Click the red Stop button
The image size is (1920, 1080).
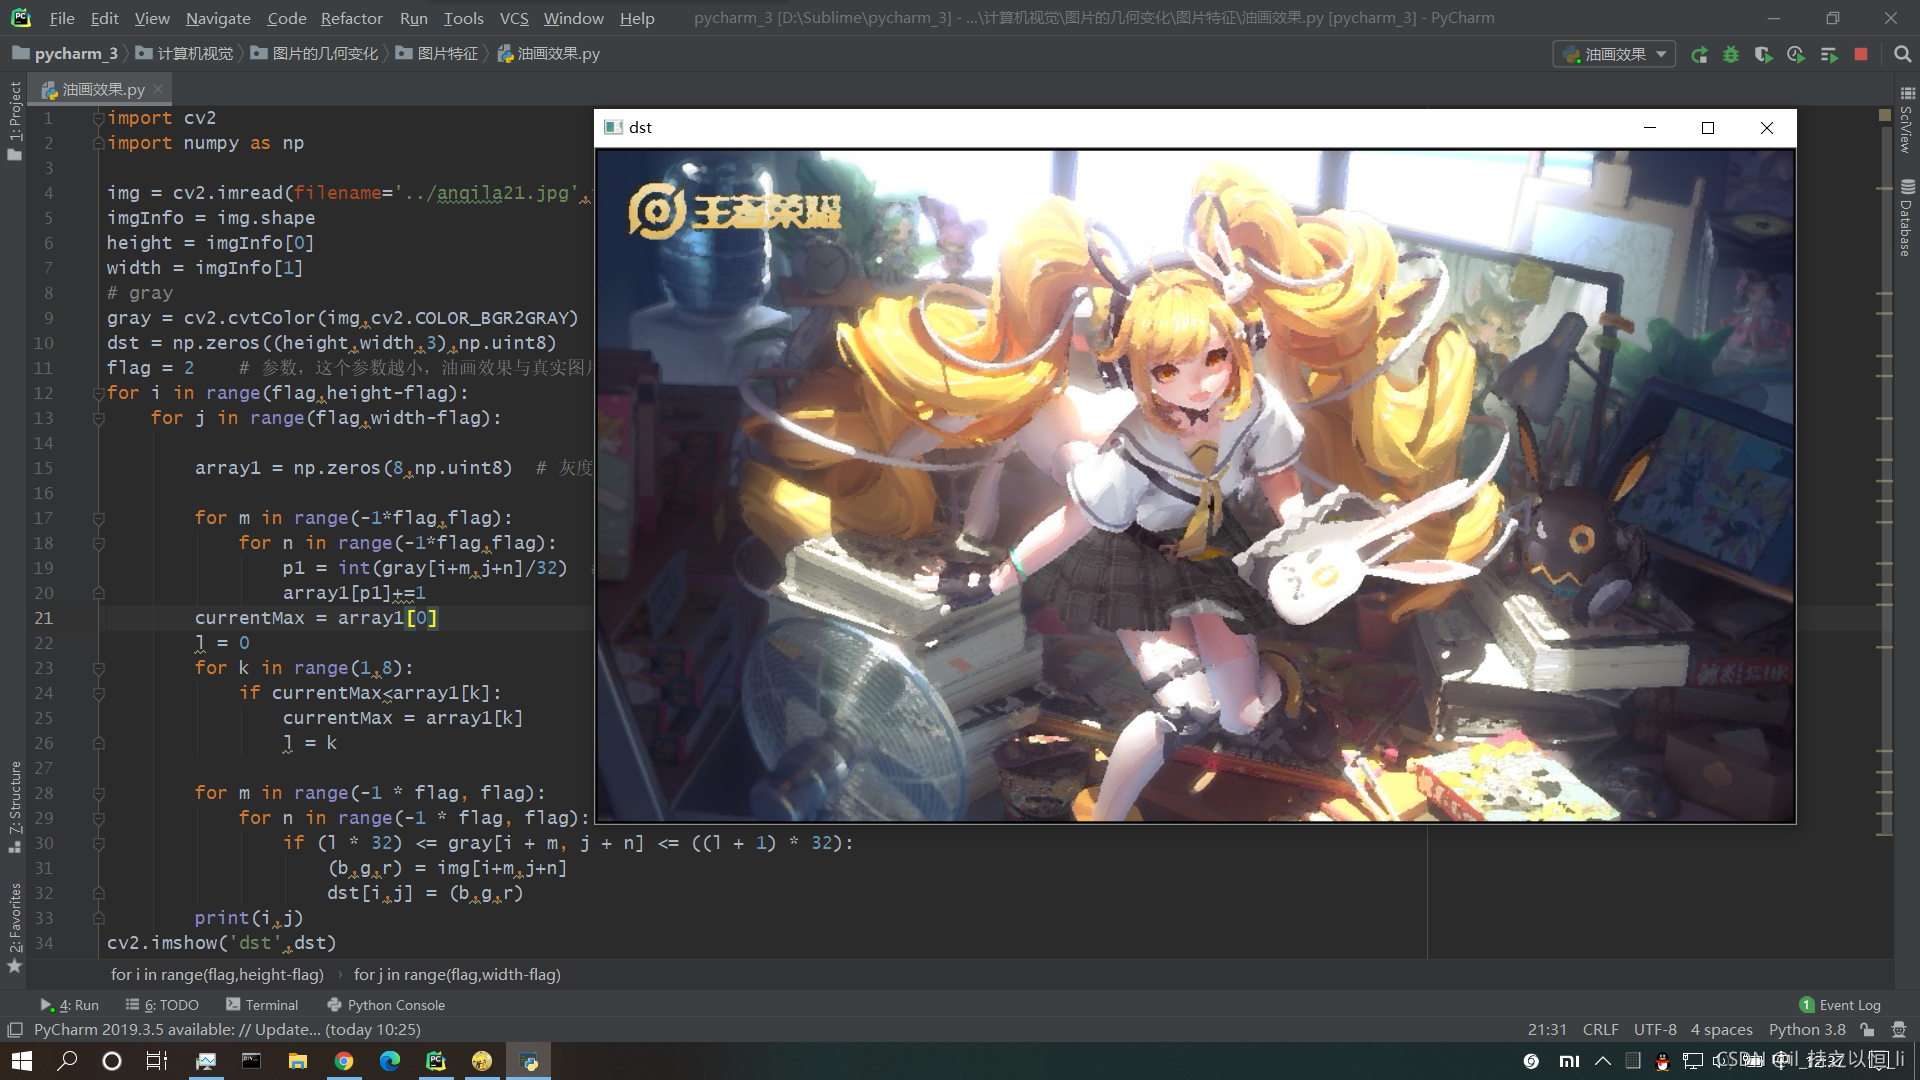[1861, 55]
